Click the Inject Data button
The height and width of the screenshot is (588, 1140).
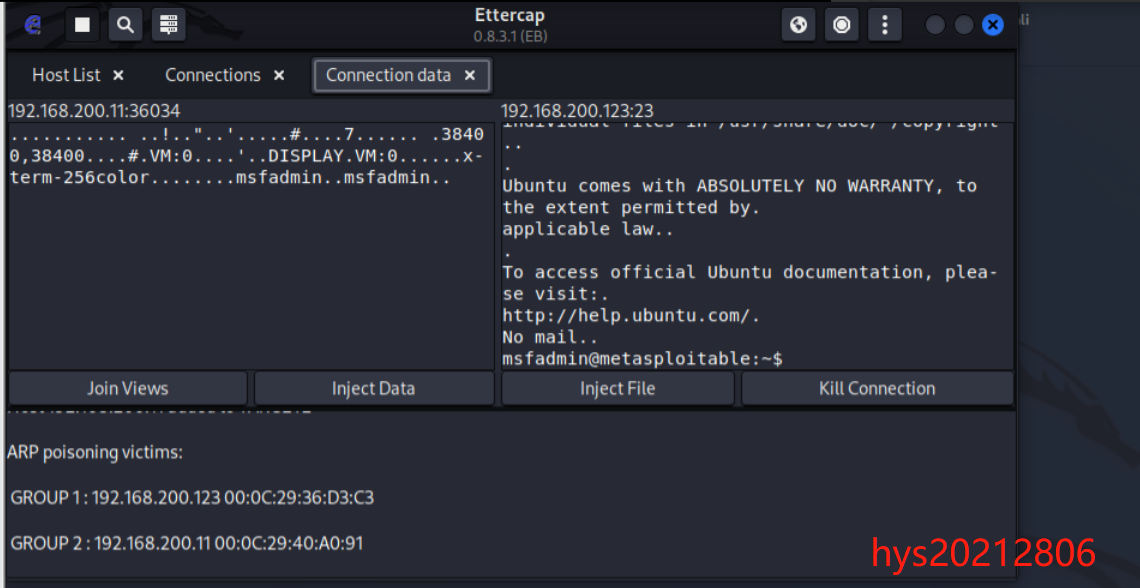point(374,388)
